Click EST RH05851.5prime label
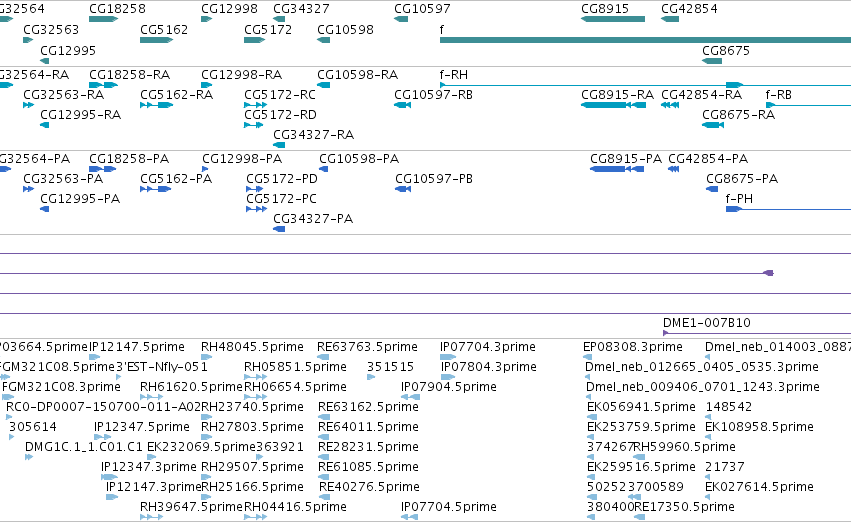Image resolution: width=851 pixels, height=522 pixels. click(x=295, y=367)
